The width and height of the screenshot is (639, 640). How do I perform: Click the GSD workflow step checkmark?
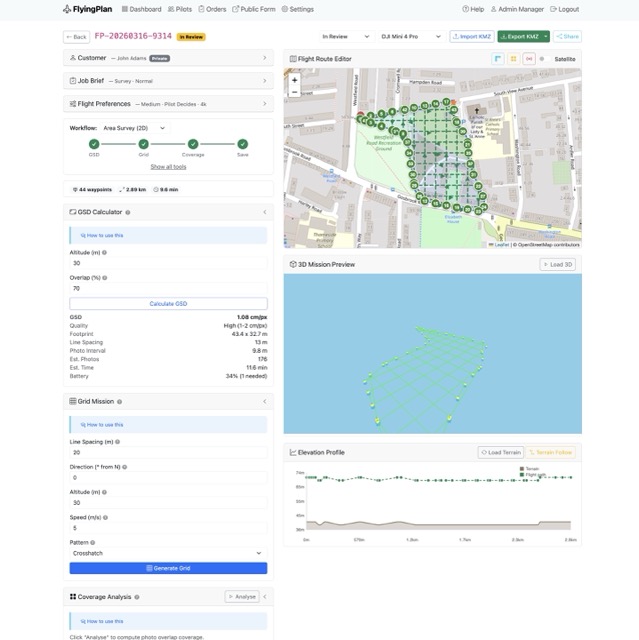click(94, 144)
